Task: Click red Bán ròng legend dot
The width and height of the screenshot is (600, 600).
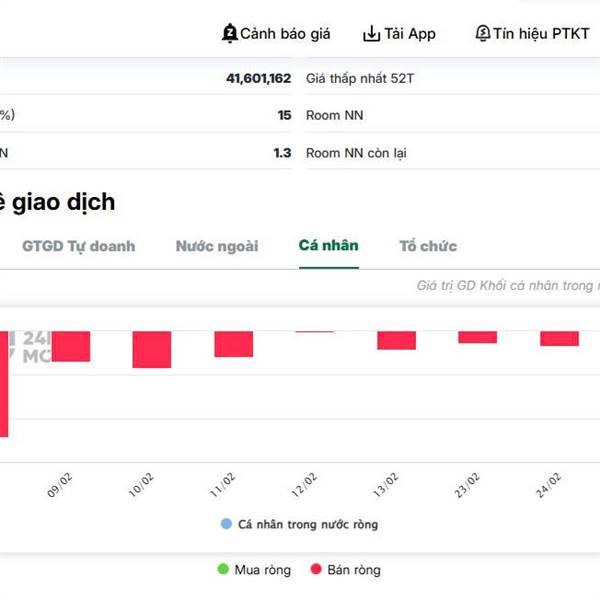Action: click(316, 570)
